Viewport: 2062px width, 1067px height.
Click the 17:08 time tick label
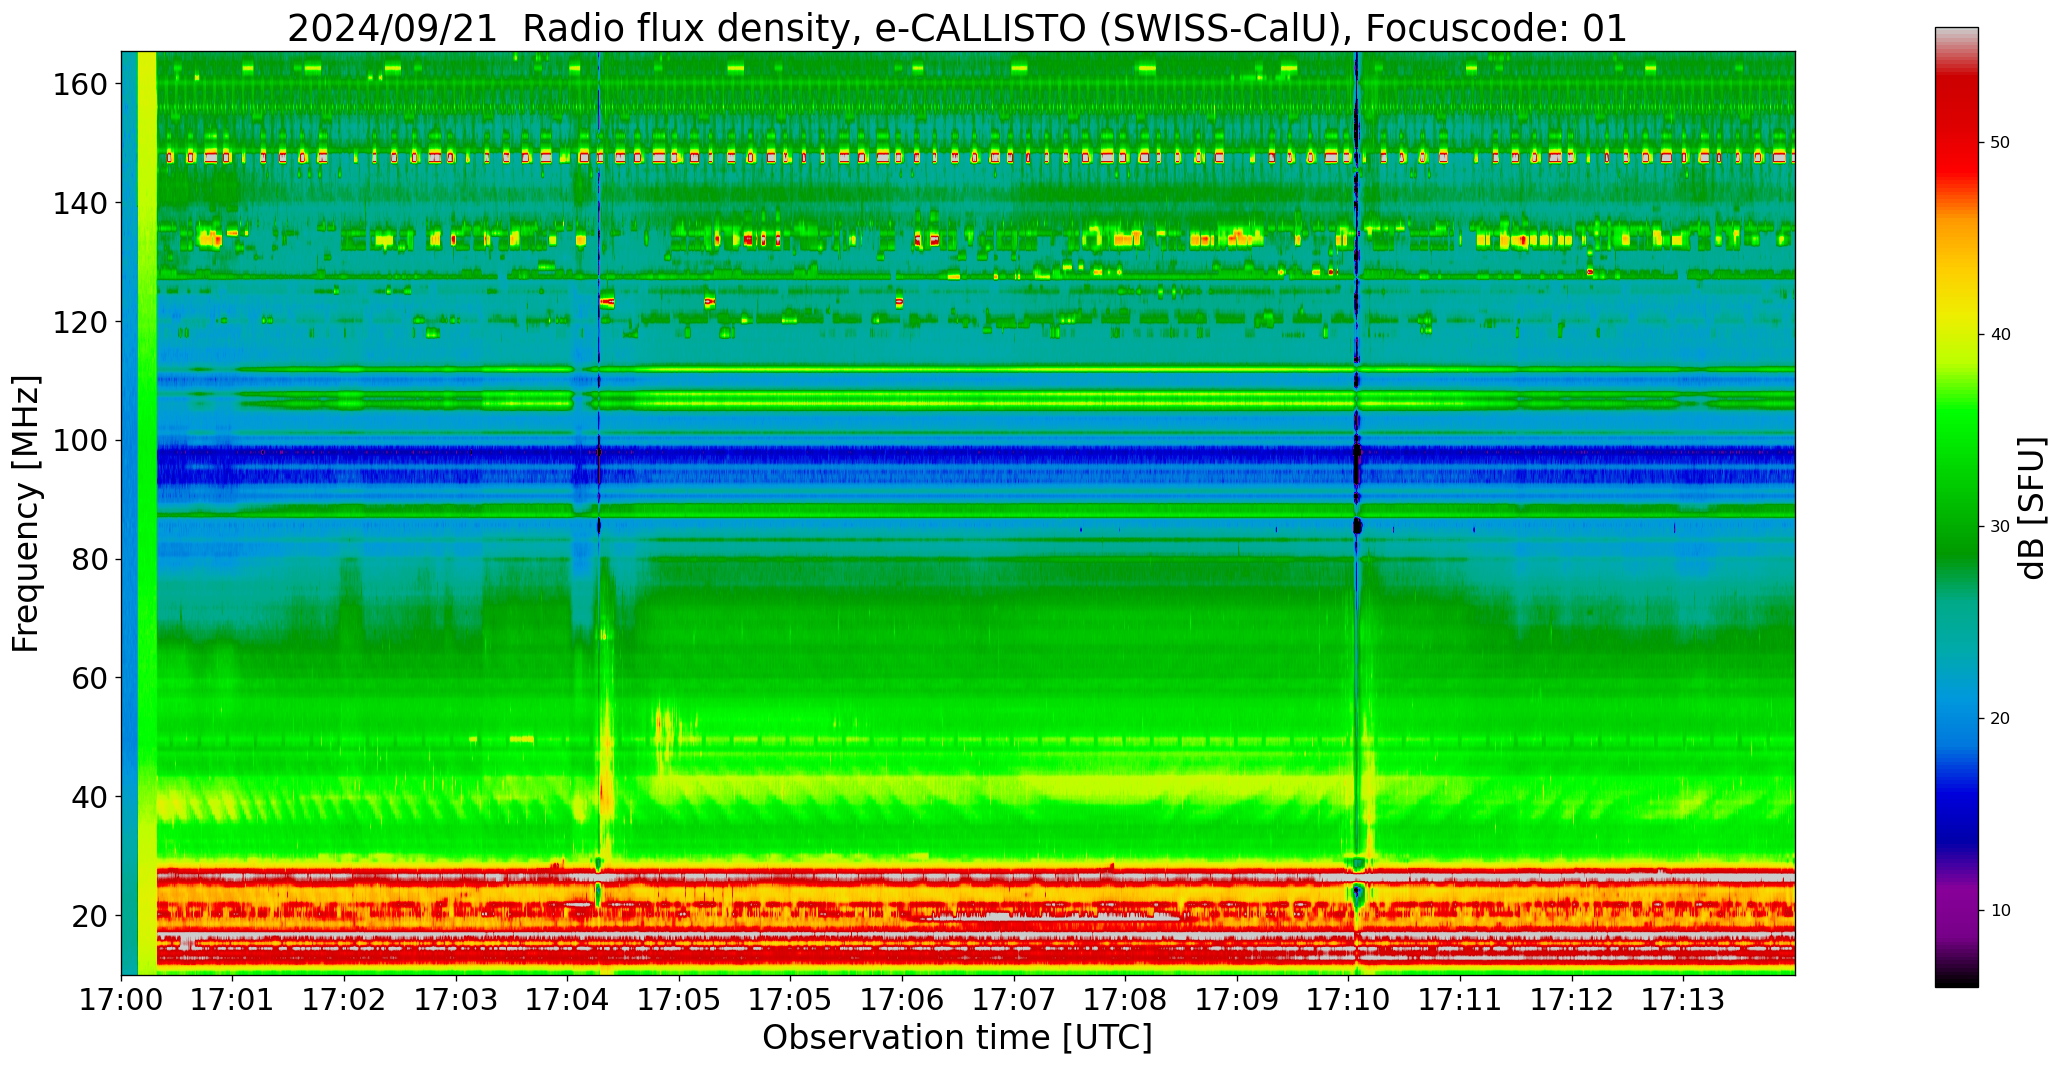click(x=1125, y=999)
